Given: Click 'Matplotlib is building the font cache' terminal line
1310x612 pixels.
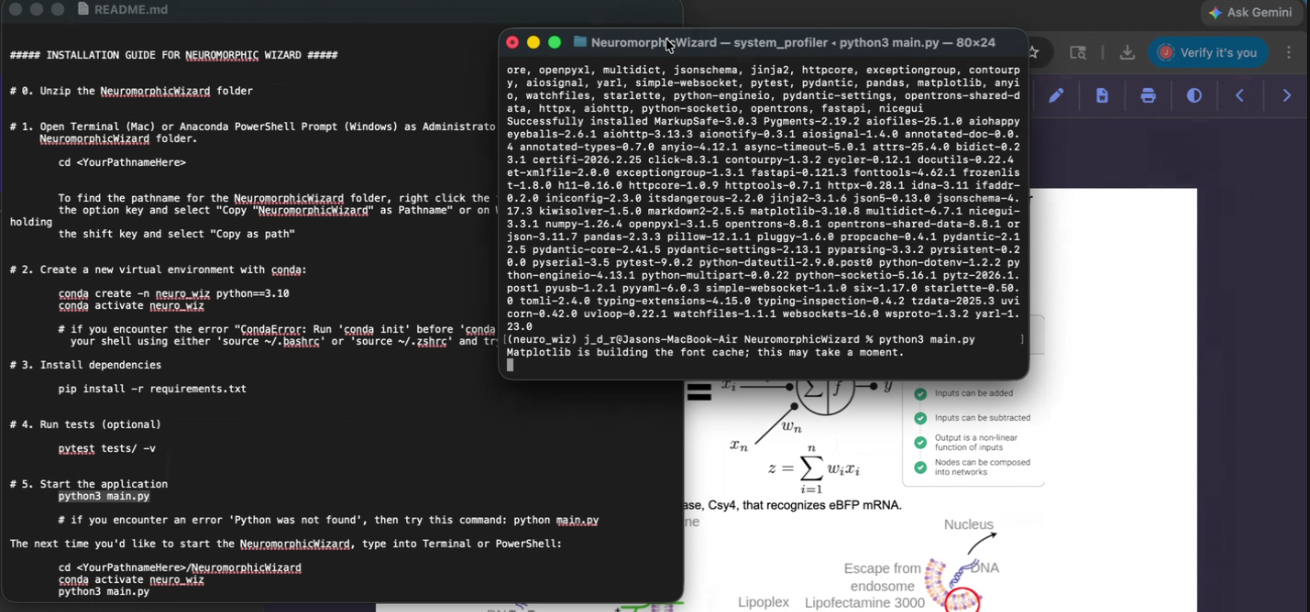Looking at the screenshot, I should coord(705,352).
